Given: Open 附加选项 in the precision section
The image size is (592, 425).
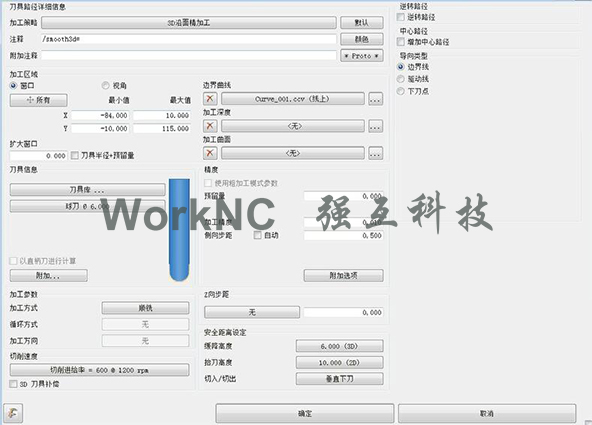Looking at the screenshot, I should tap(343, 275).
